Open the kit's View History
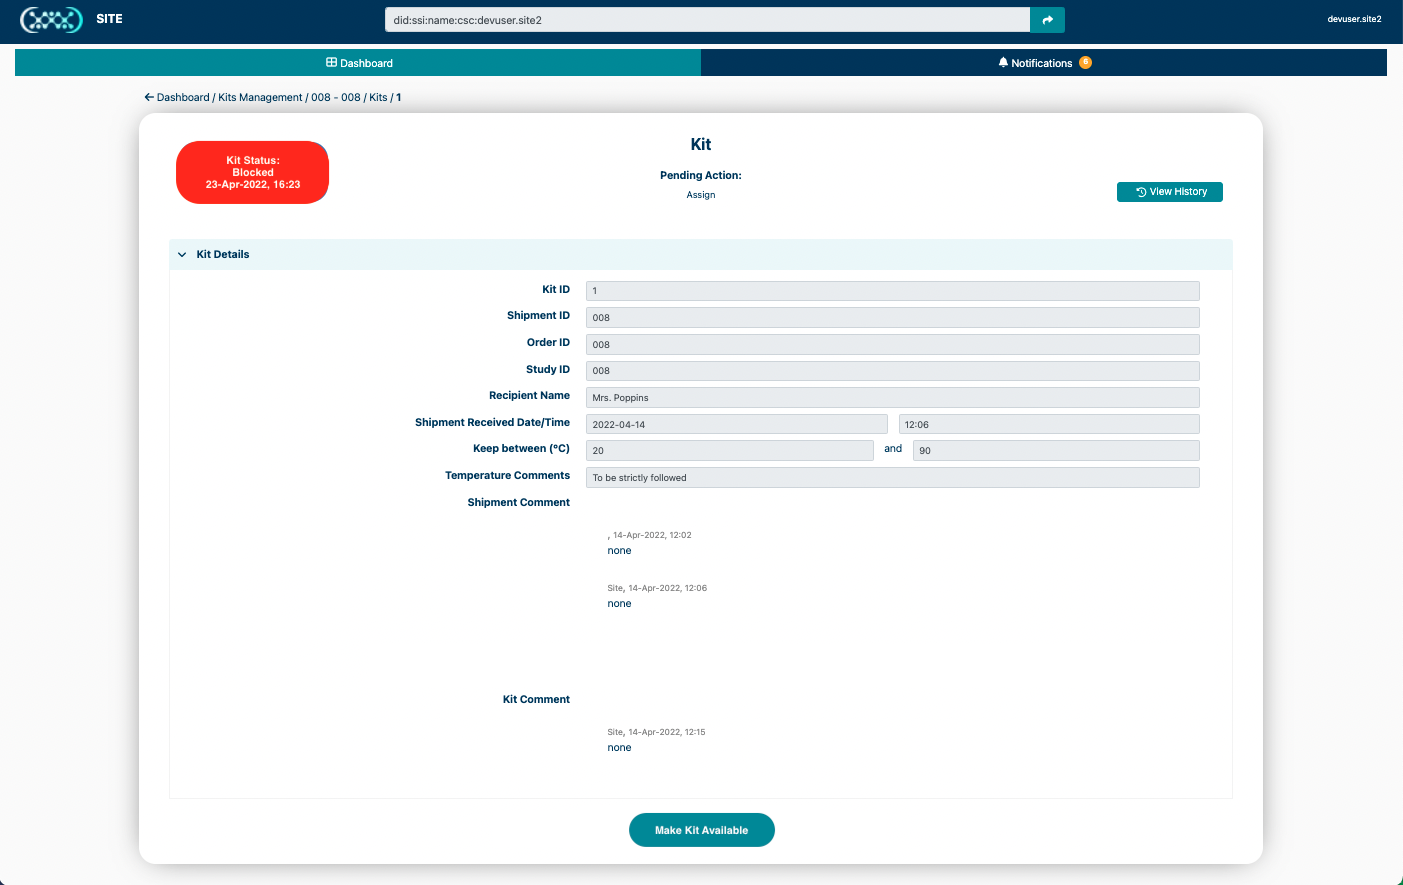 (1170, 191)
